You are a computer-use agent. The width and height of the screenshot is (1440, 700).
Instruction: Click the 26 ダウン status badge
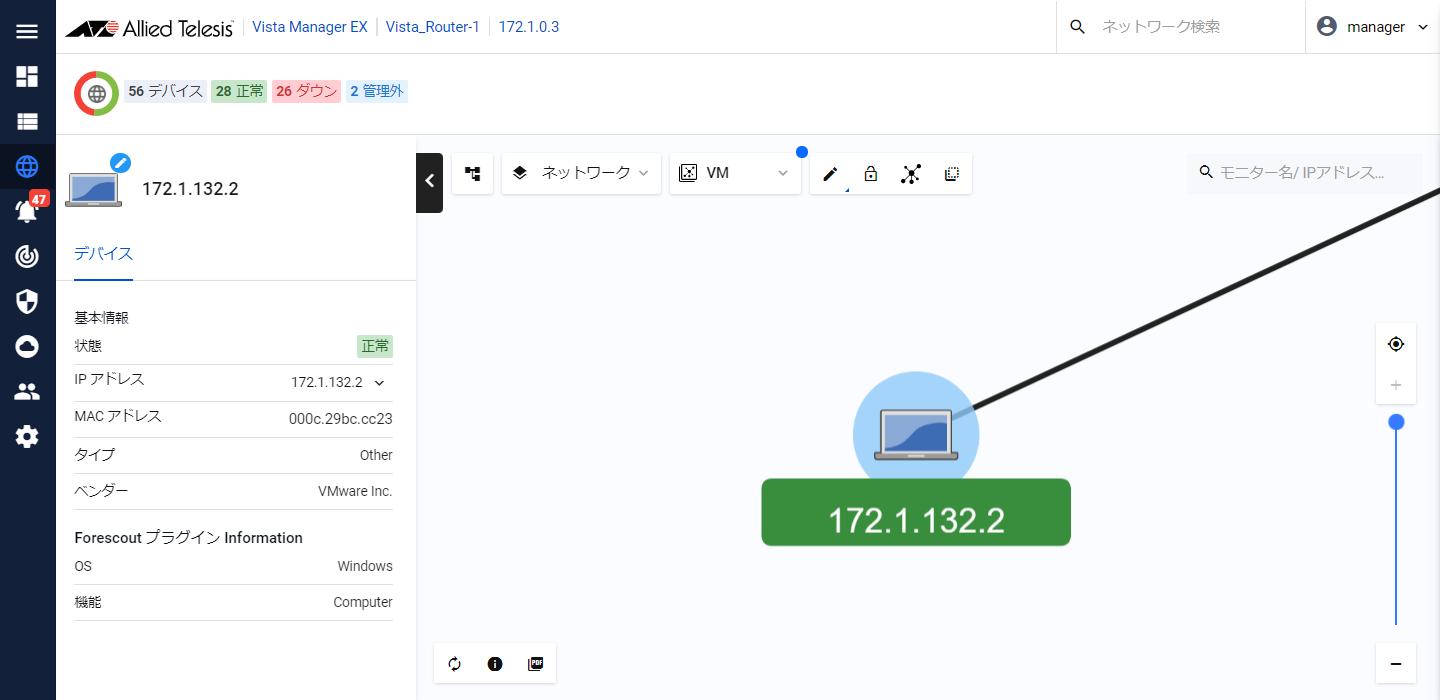(x=306, y=92)
